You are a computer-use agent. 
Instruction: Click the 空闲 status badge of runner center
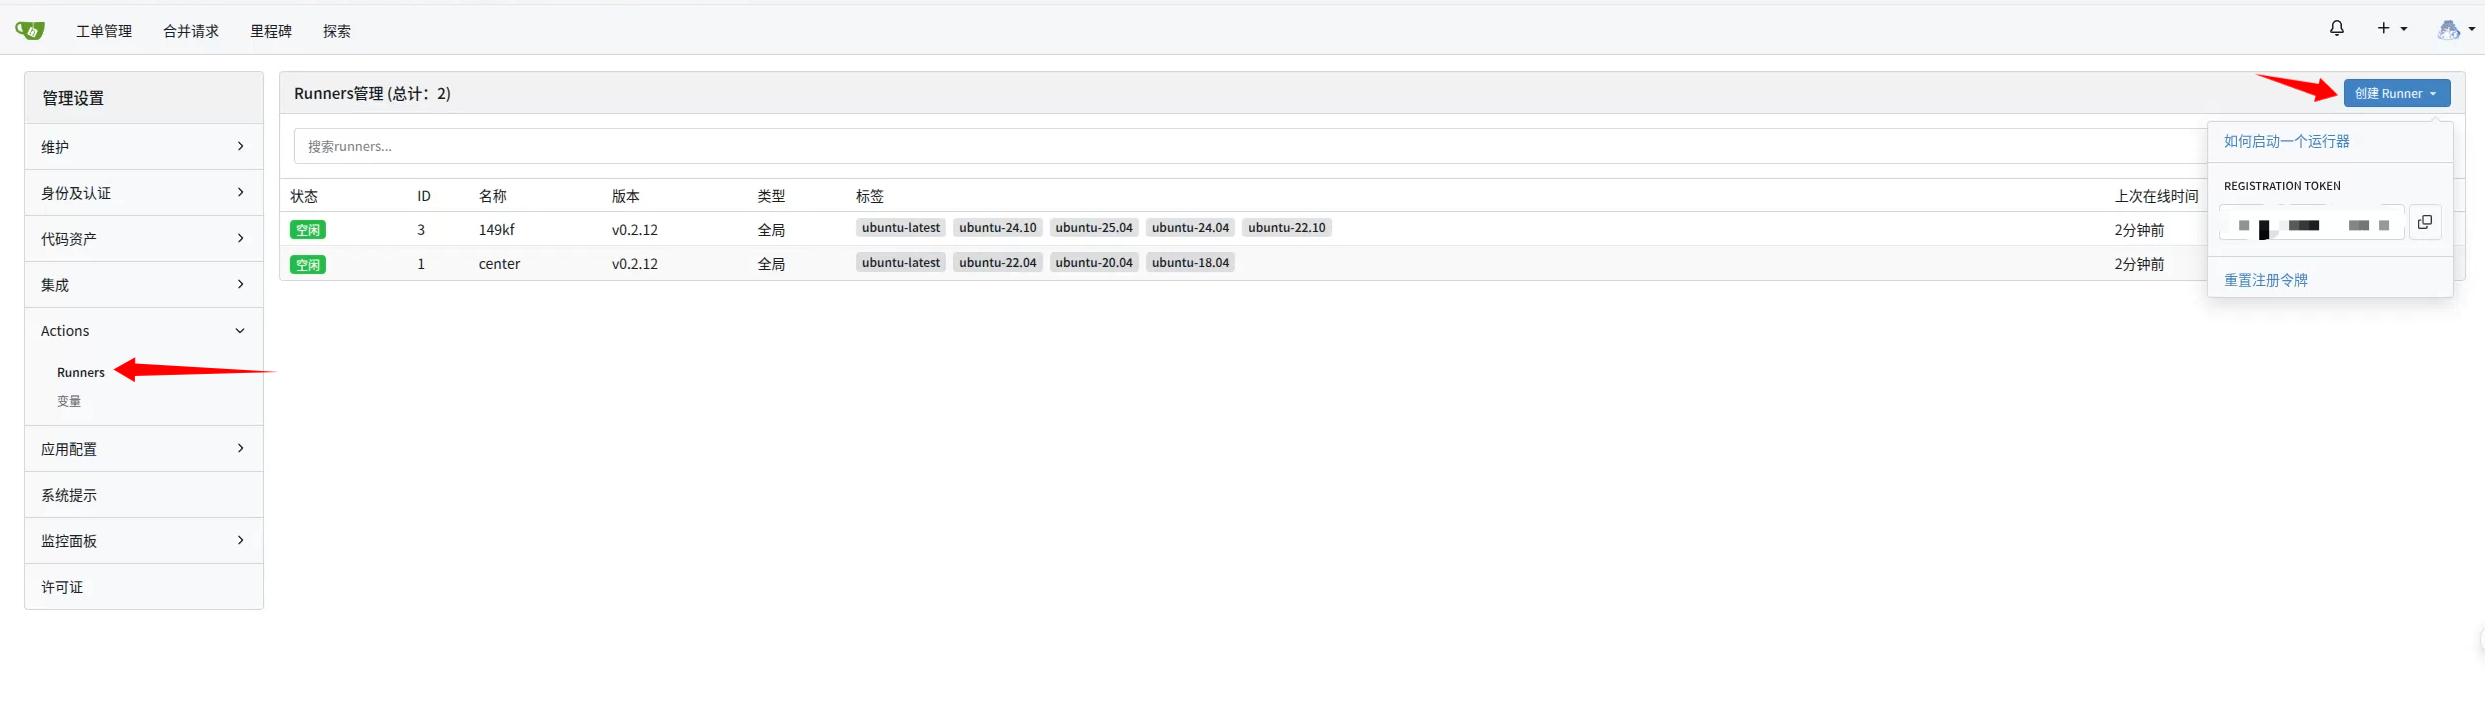point(308,265)
